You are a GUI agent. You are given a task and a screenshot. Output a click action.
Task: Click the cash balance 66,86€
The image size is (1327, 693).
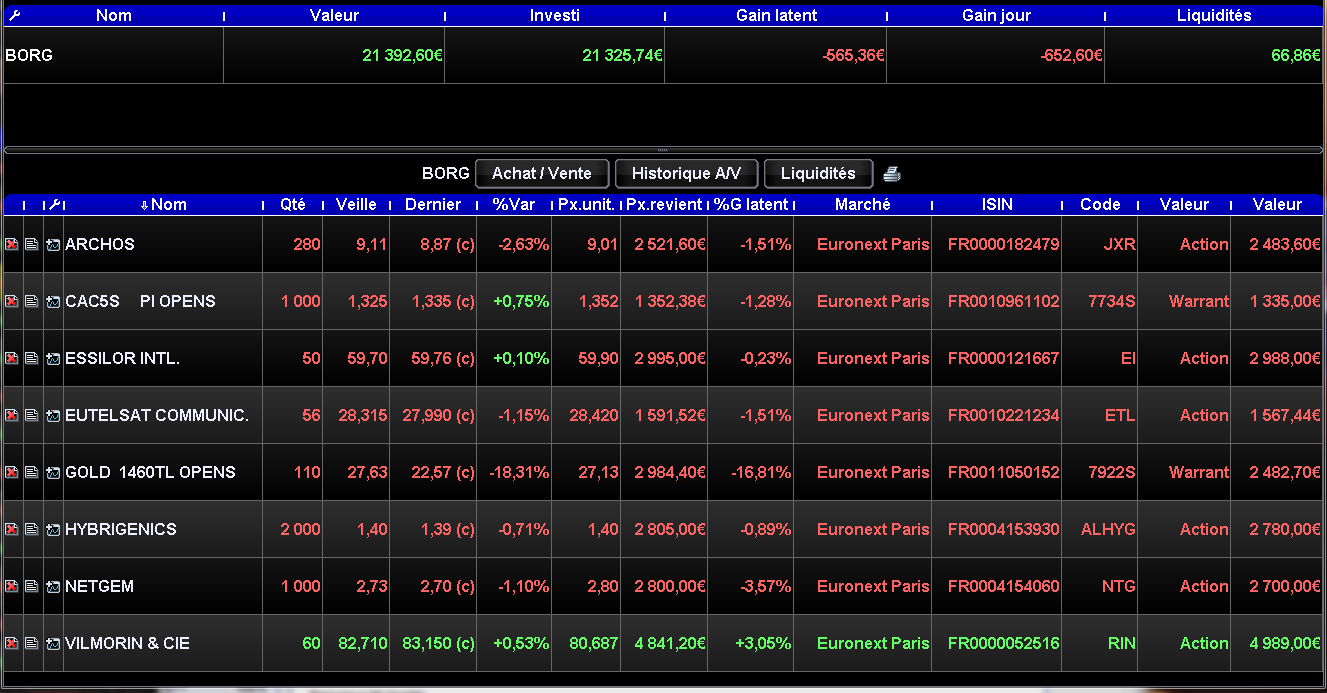(x=1296, y=55)
